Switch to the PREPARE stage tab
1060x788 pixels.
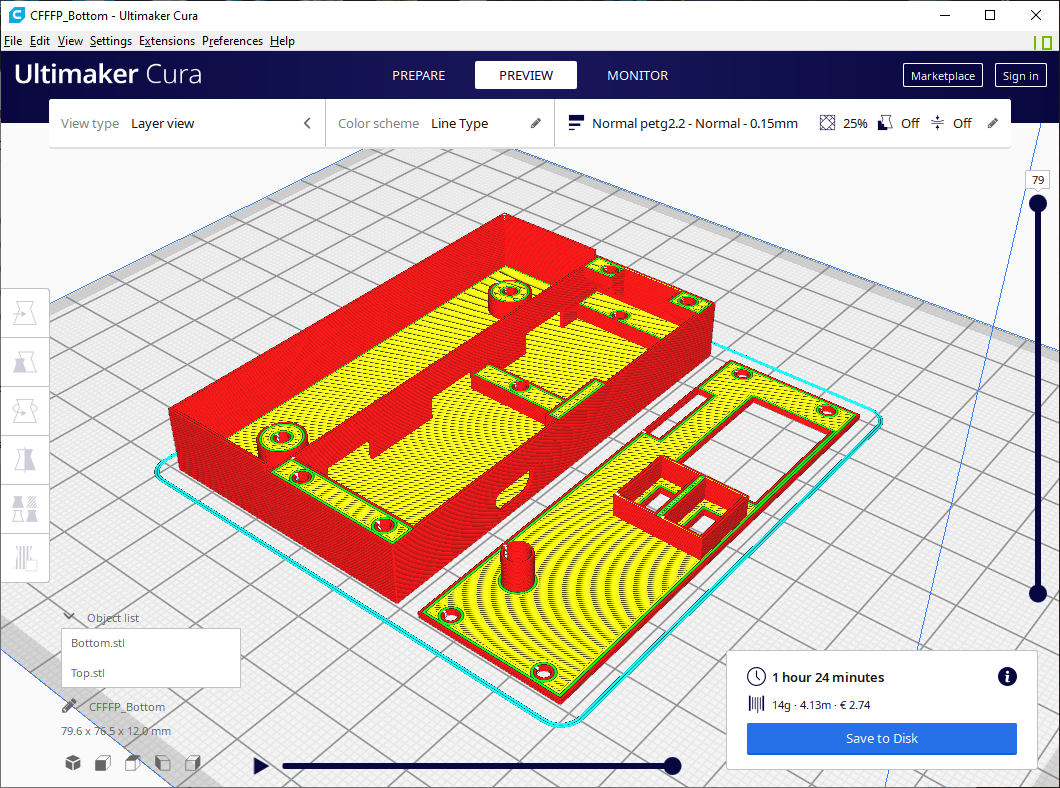(x=418, y=75)
